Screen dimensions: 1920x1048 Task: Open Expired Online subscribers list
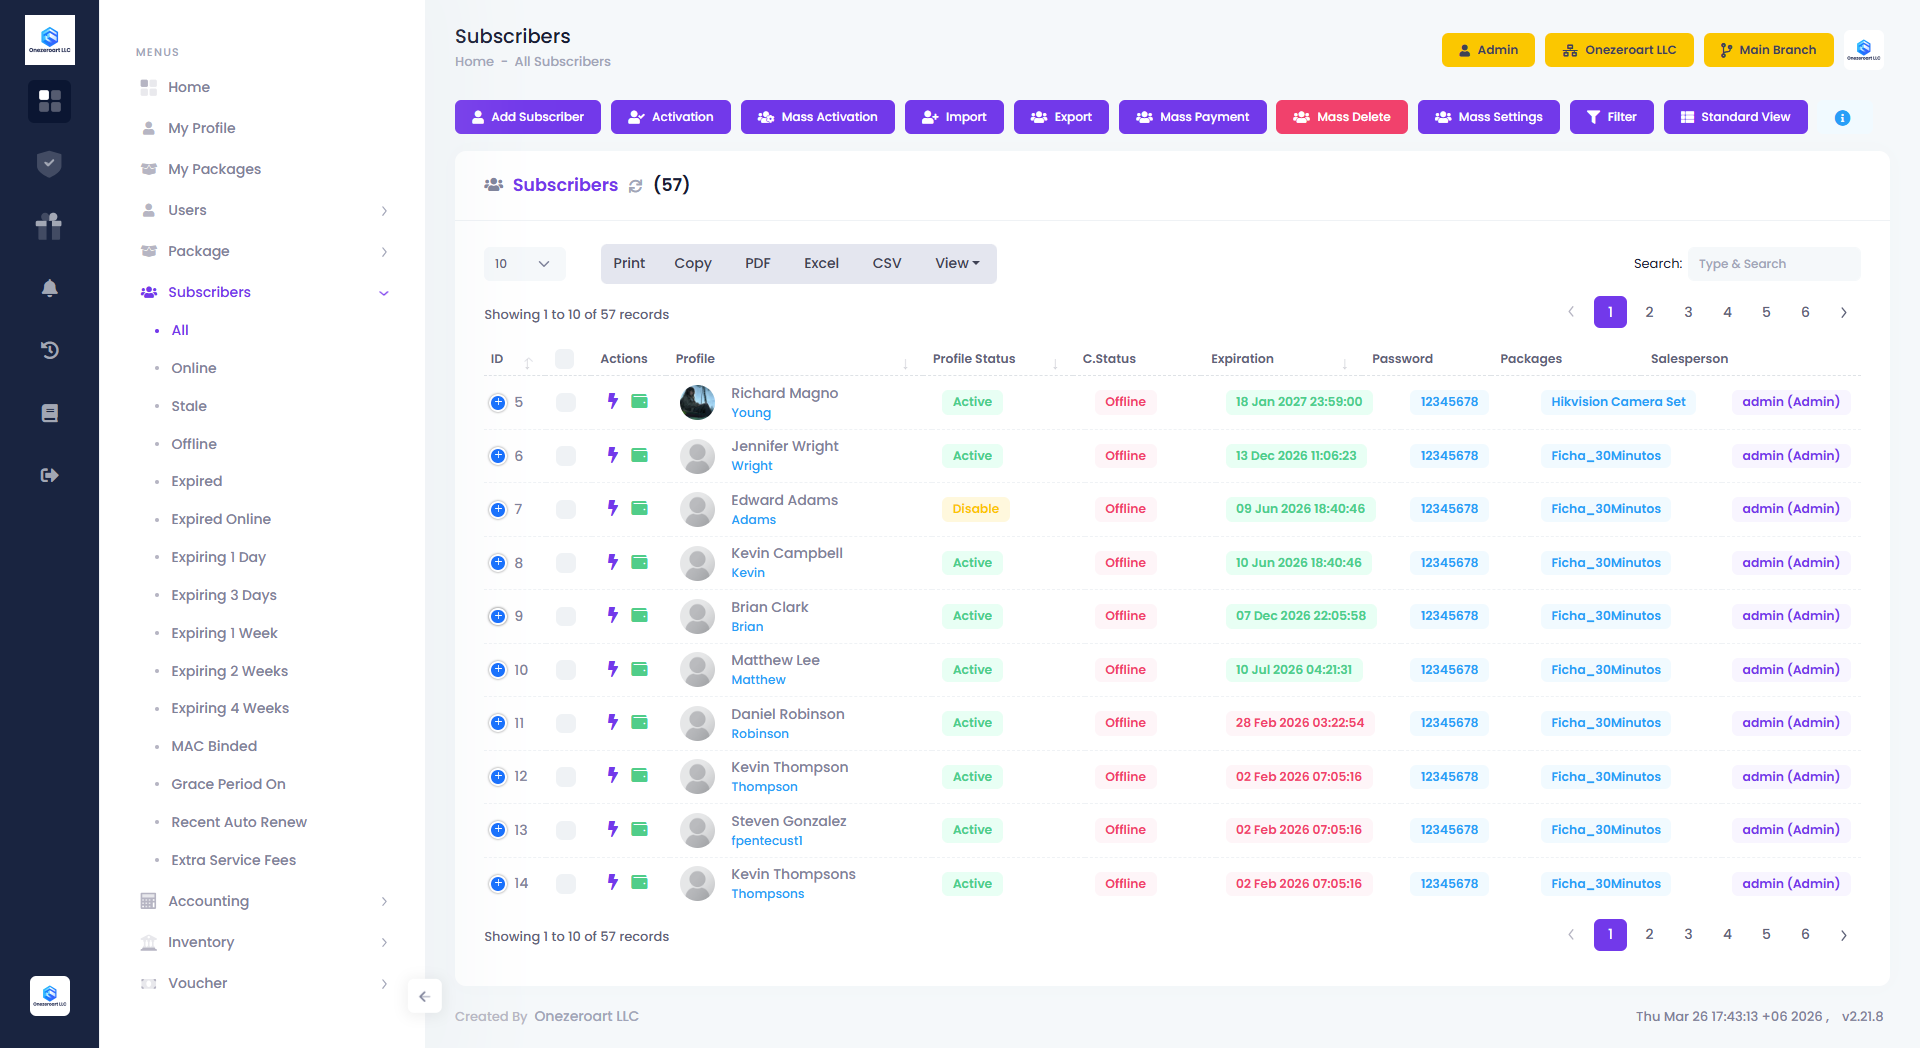[221, 519]
